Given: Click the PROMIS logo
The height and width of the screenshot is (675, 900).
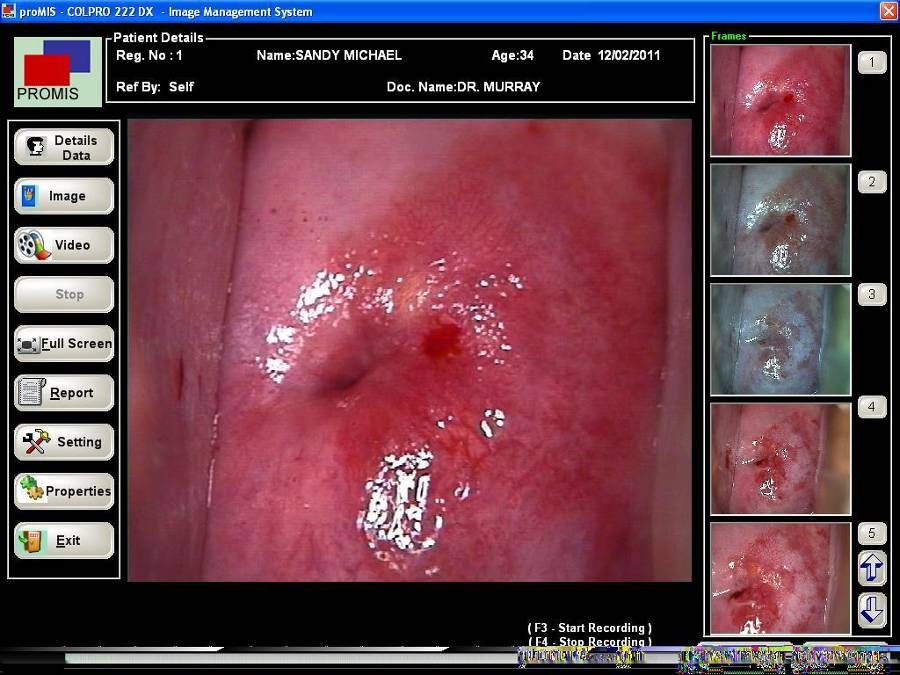Looking at the screenshot, I should 58,72.
